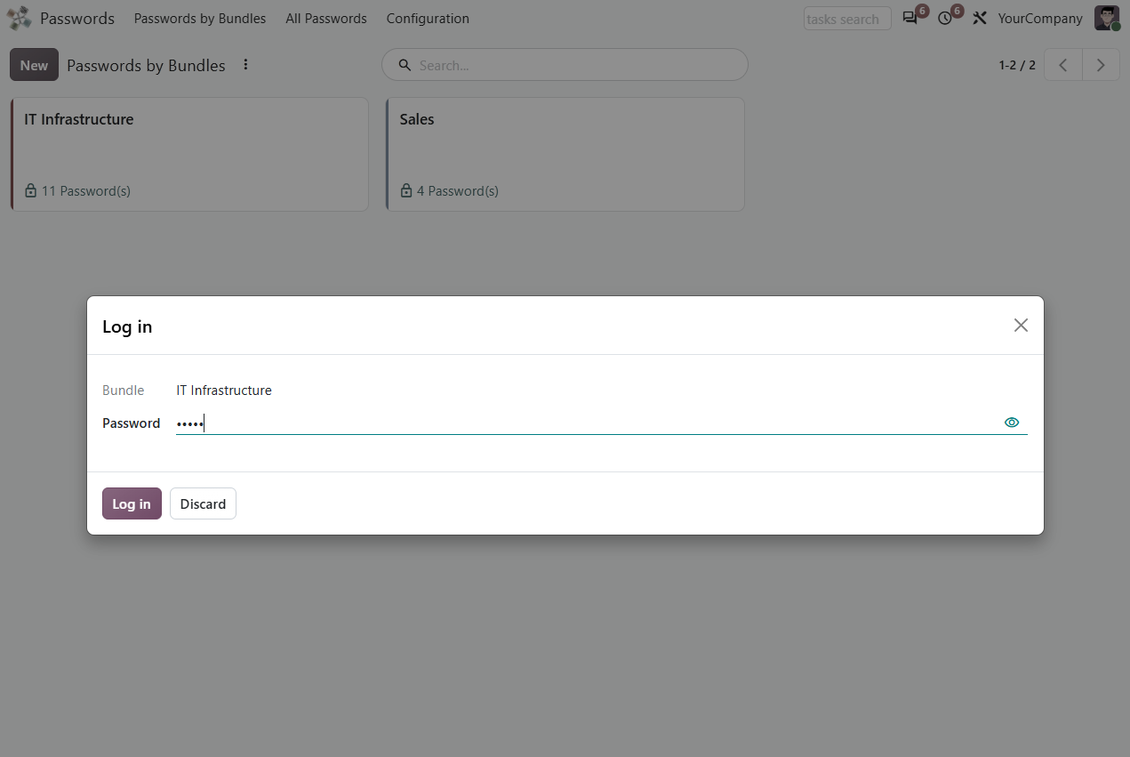
Task: Click the Log in button
Action: [x=132, y=503]
